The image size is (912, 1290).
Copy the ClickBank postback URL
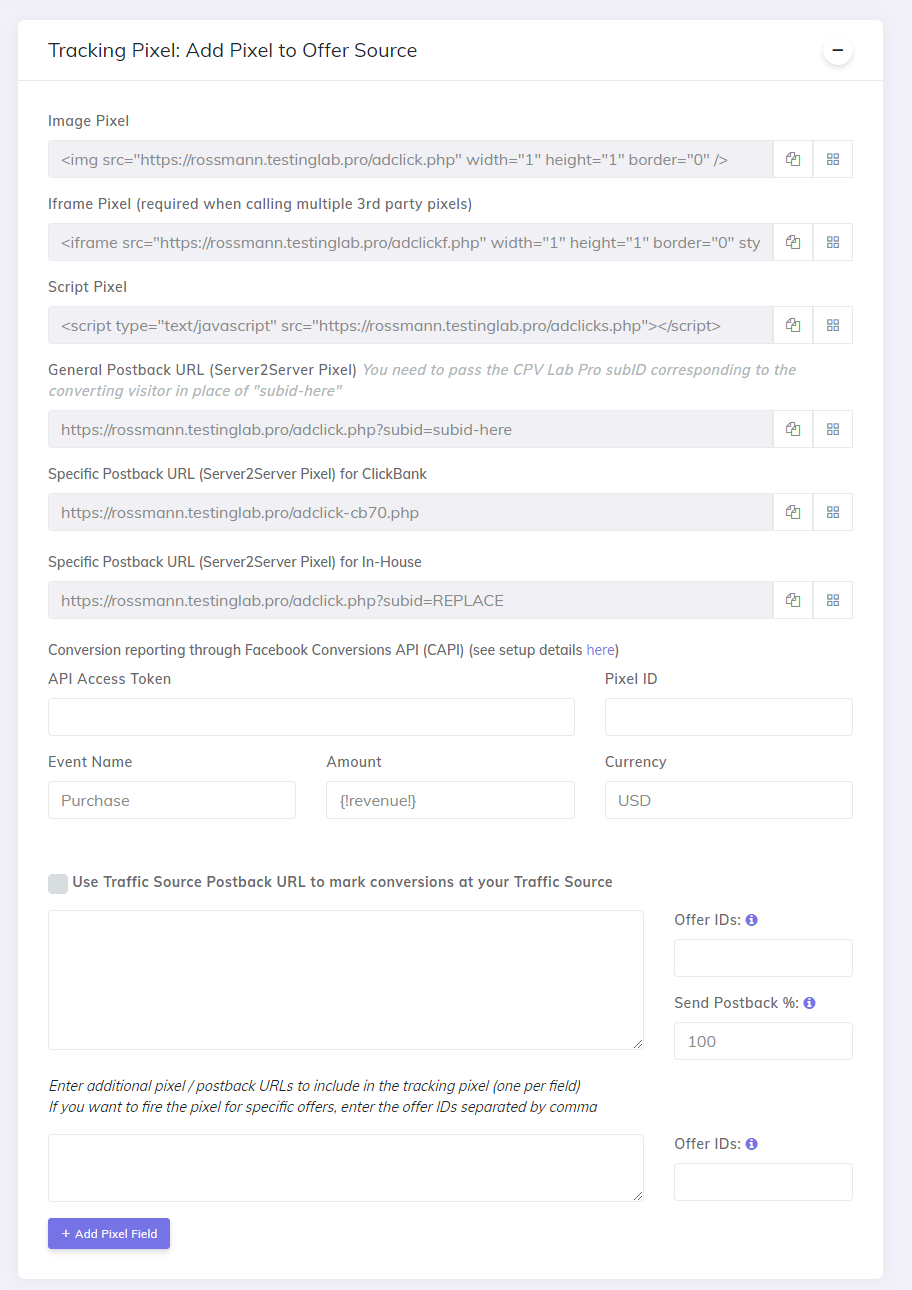(793, 512)
